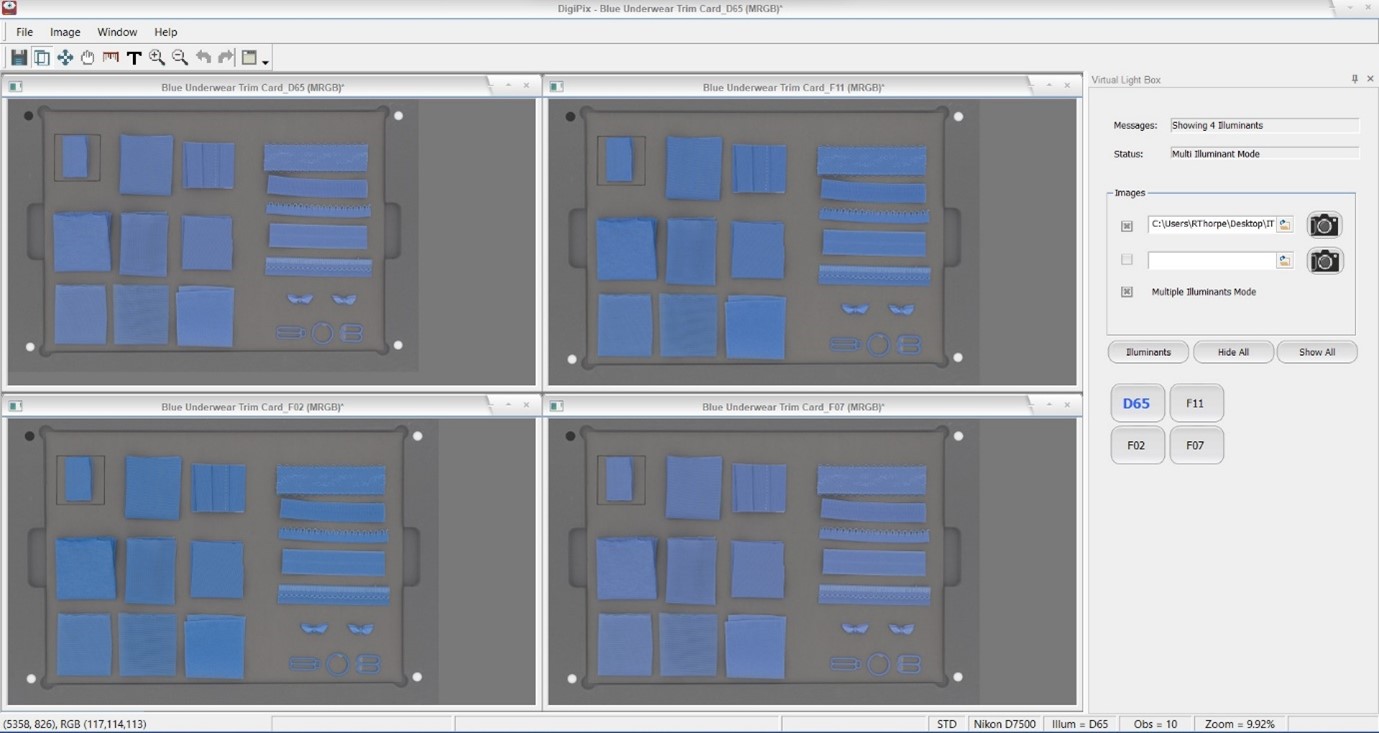Screen dimensions: 1379x733
Task: Open the File menu
Action: [x=24, y=32]
